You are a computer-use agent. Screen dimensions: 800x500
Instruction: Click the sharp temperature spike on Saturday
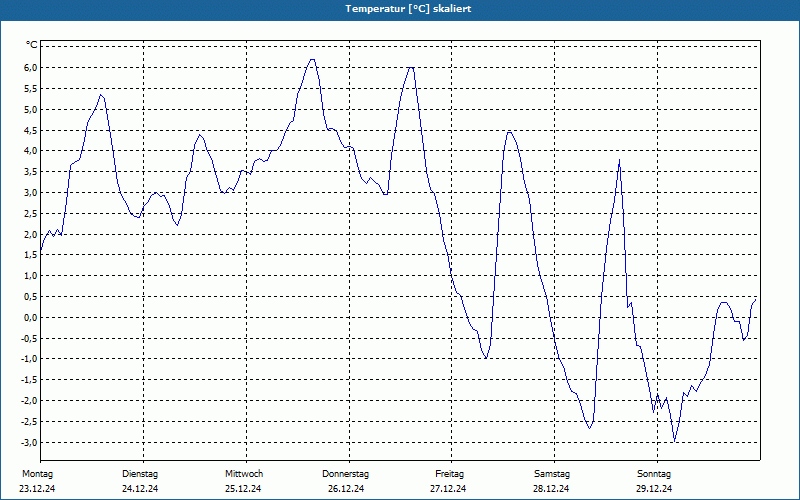pos(619,160)
